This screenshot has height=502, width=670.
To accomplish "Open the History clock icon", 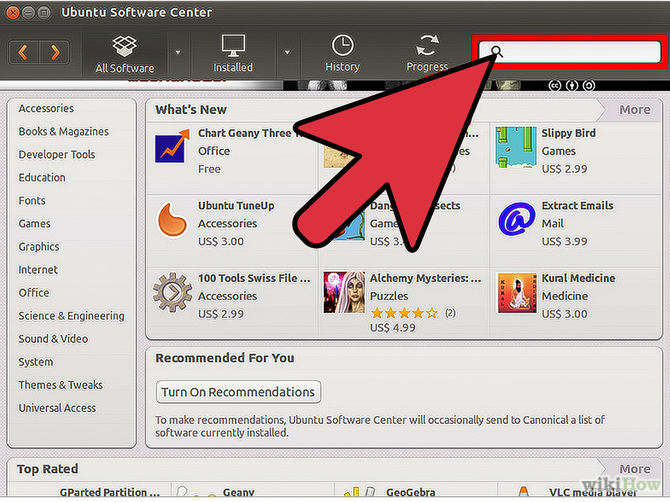I will click(342, 47).
